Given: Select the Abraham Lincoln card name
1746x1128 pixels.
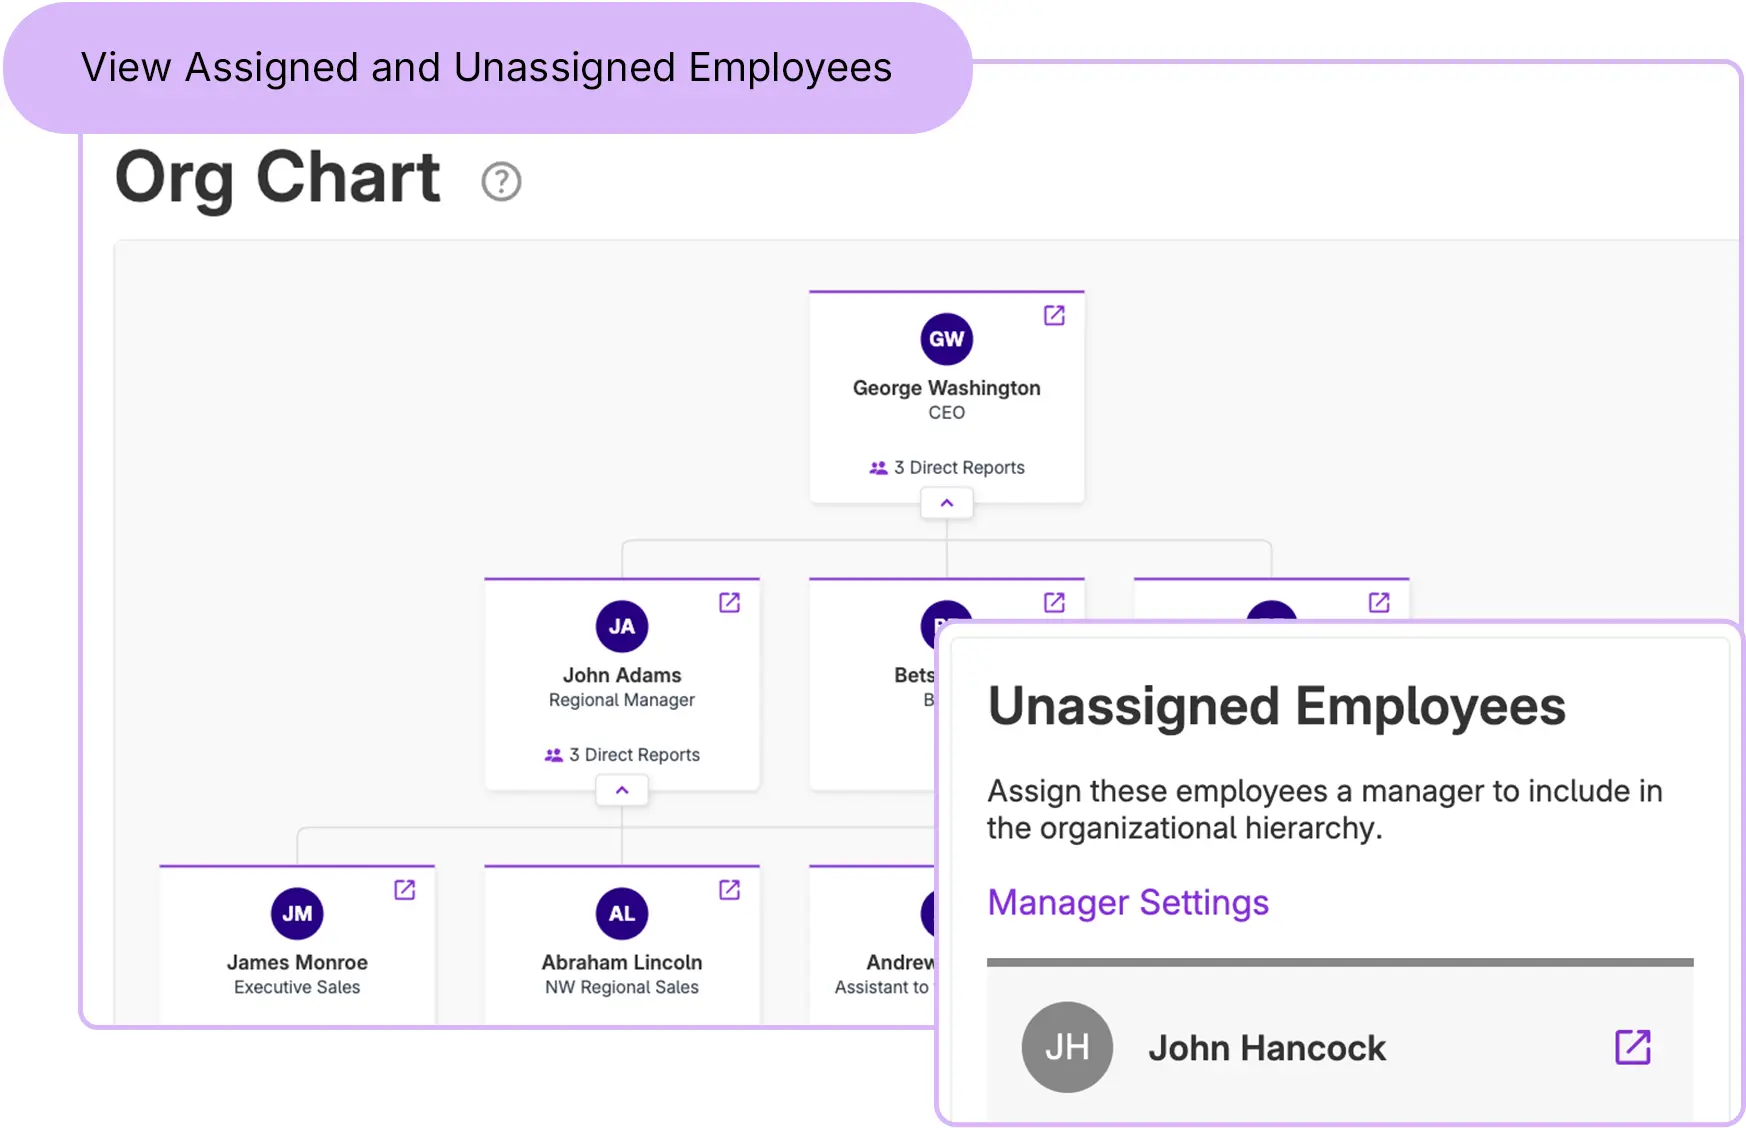Looking at the screenshot, I should click(x=622, y=962).
